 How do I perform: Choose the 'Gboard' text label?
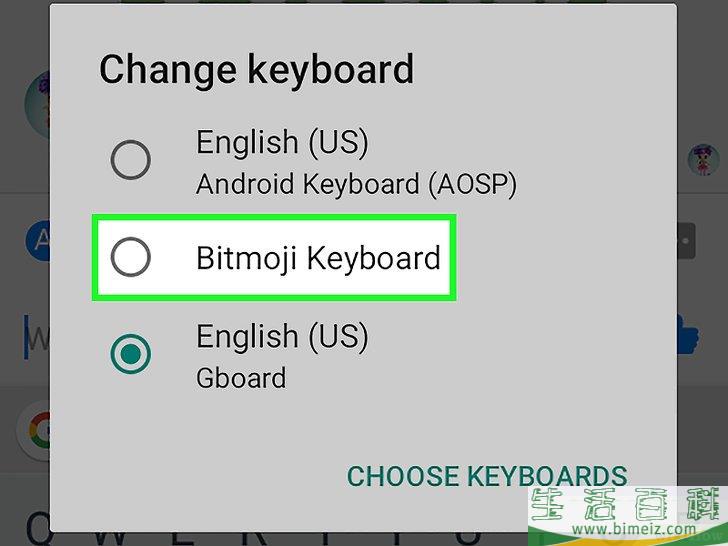tap(241, 378)
